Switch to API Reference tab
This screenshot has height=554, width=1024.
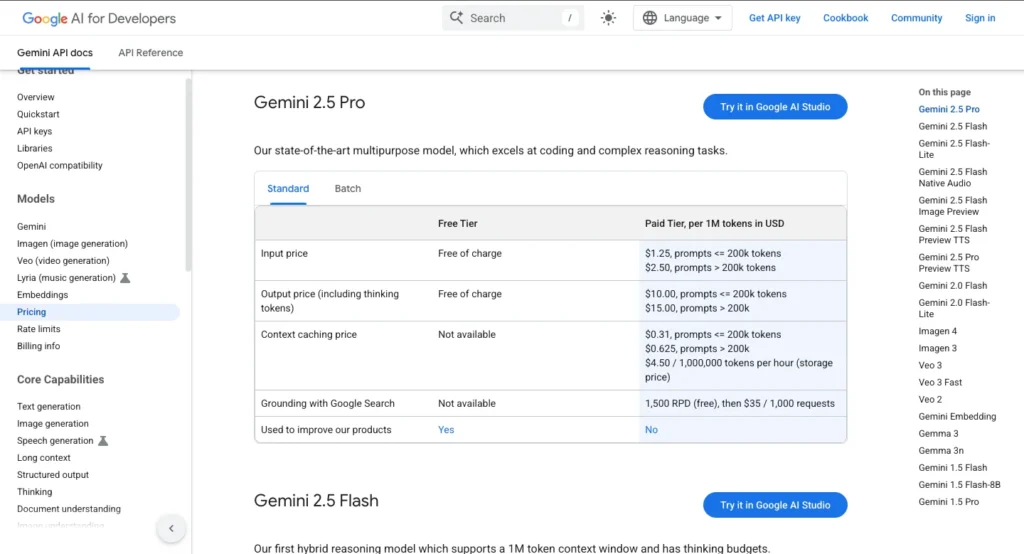click(150, 52)
